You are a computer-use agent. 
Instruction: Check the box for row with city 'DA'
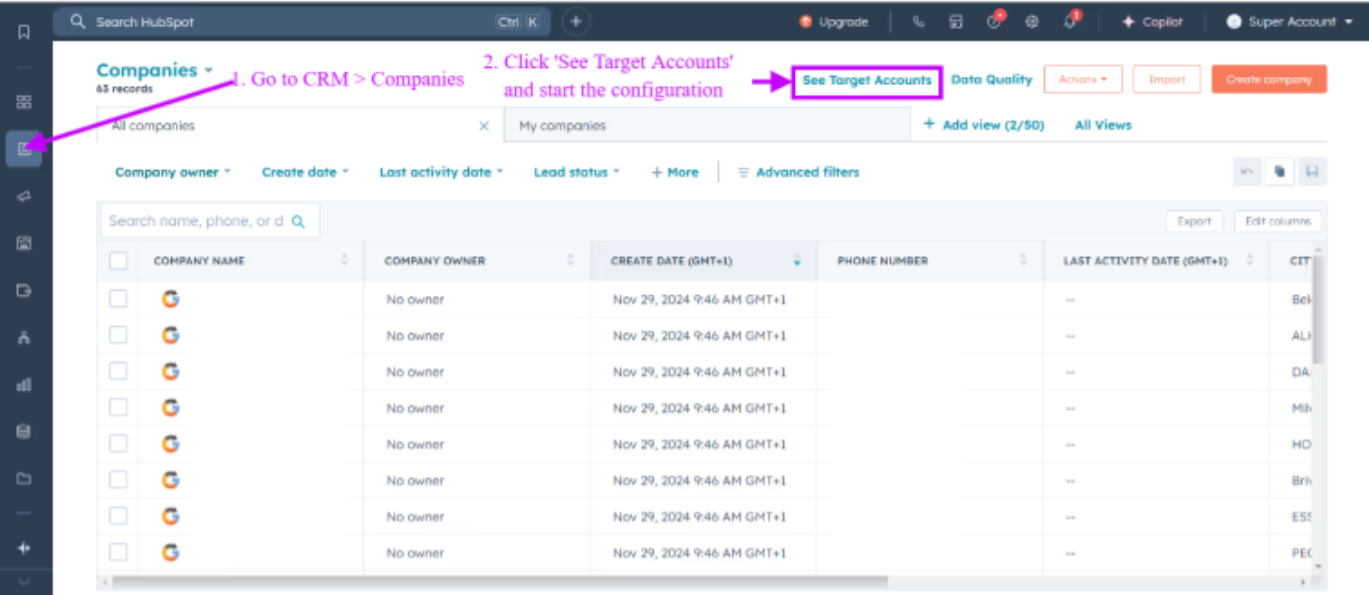pyautogui.click(x=118, y=371)
